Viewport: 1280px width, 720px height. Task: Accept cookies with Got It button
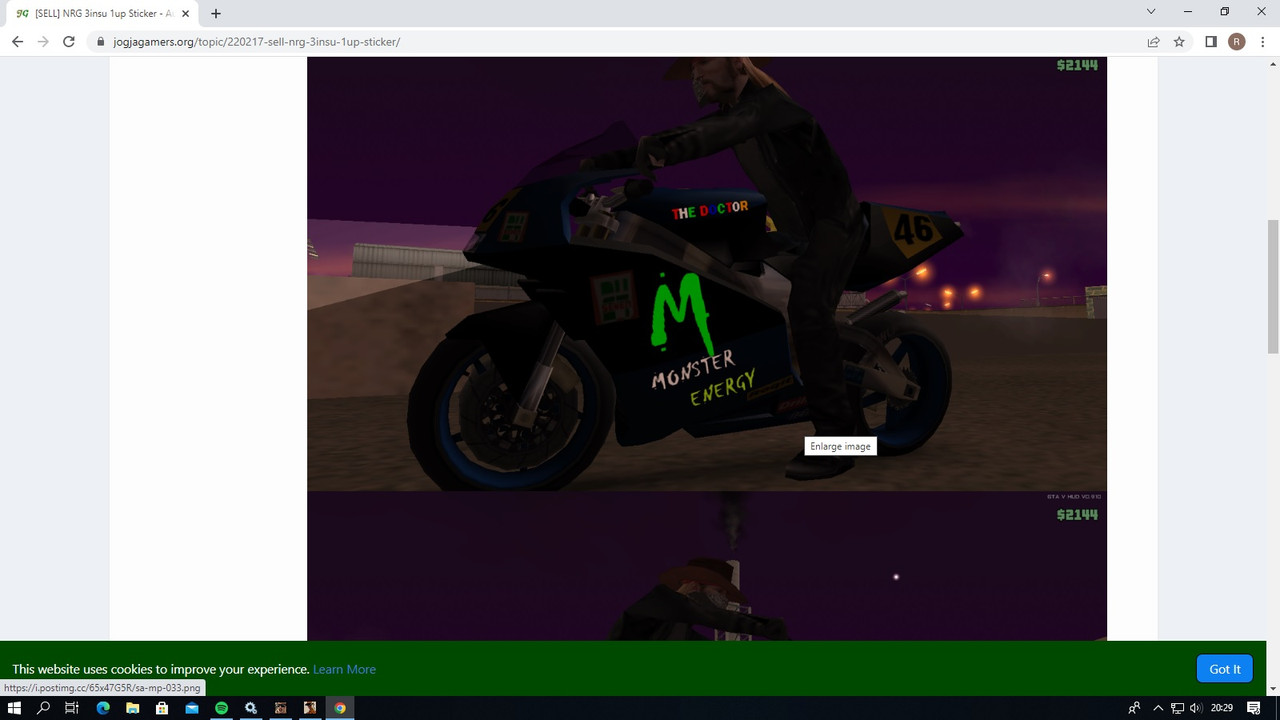pos(1225,669)
